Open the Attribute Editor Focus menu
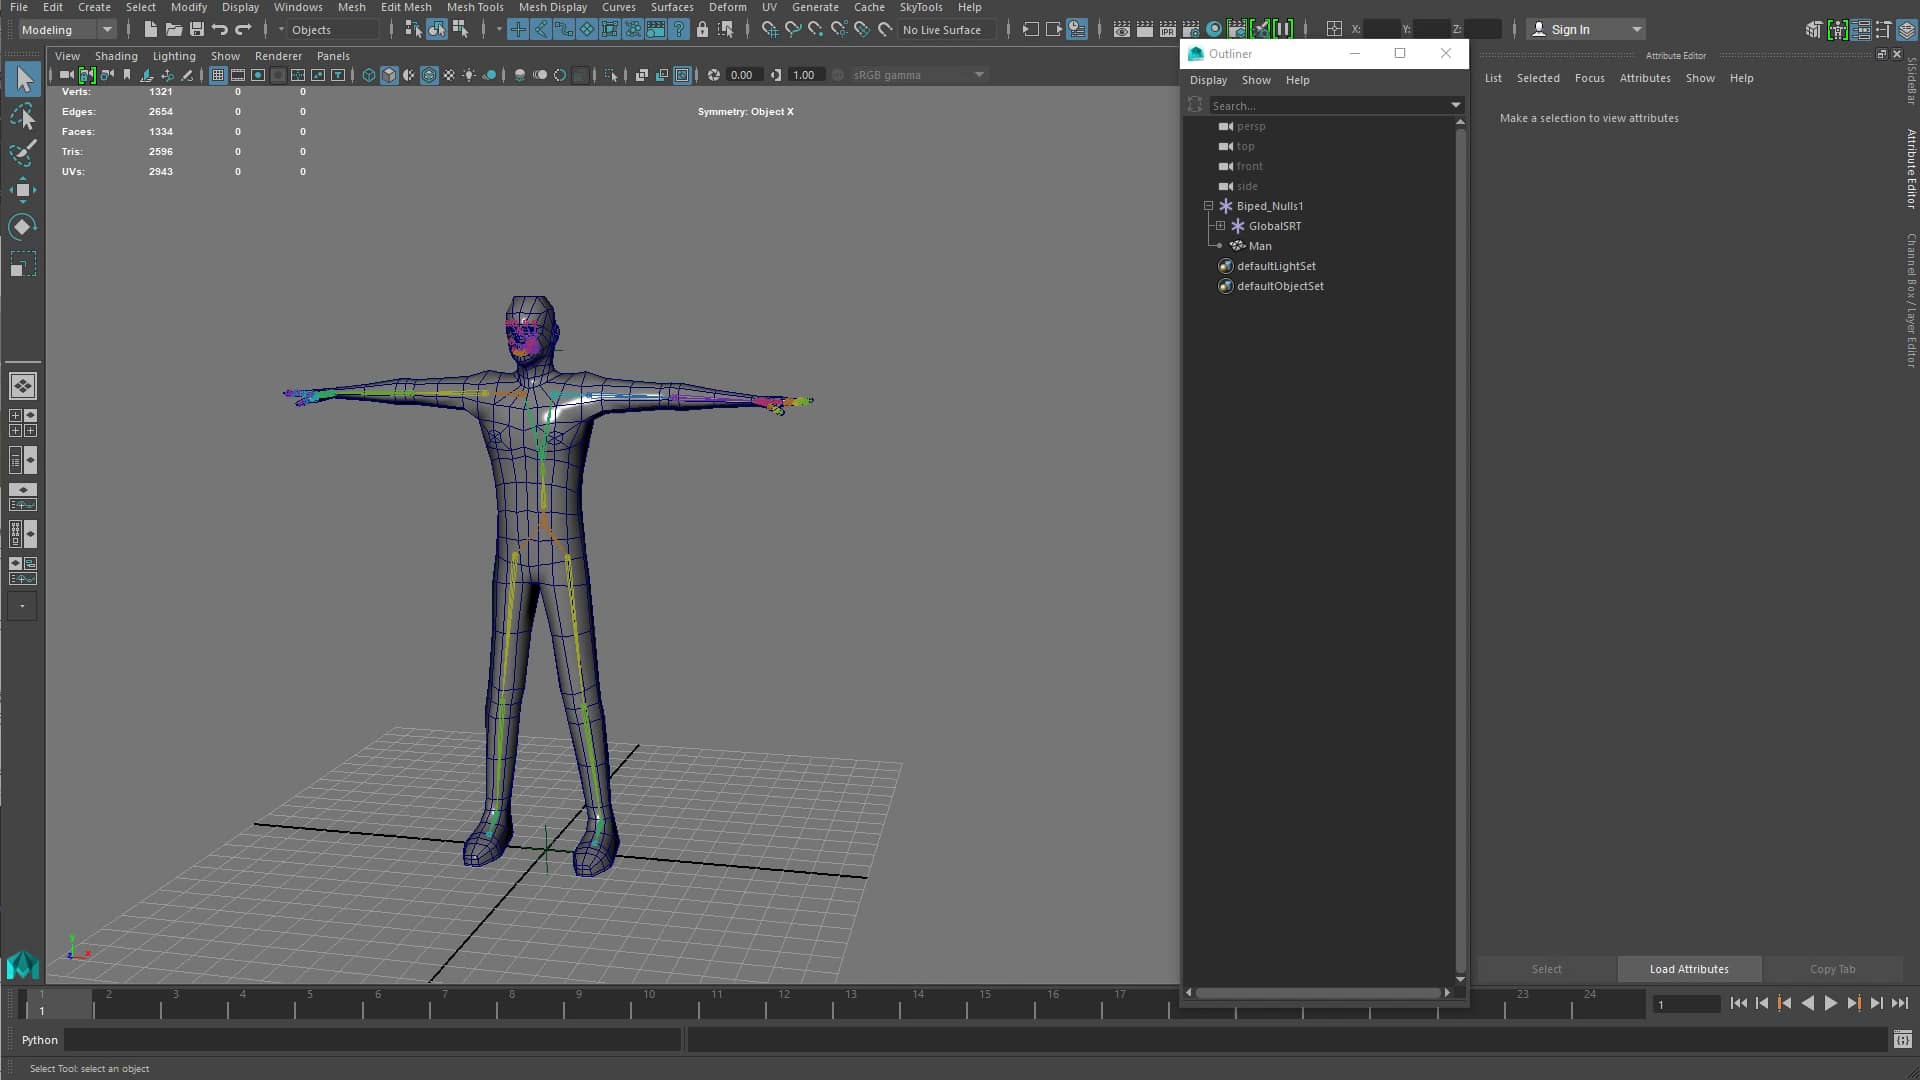Image resolution: width=1920 pixels, height=1080 pixels. (1589, 78)
